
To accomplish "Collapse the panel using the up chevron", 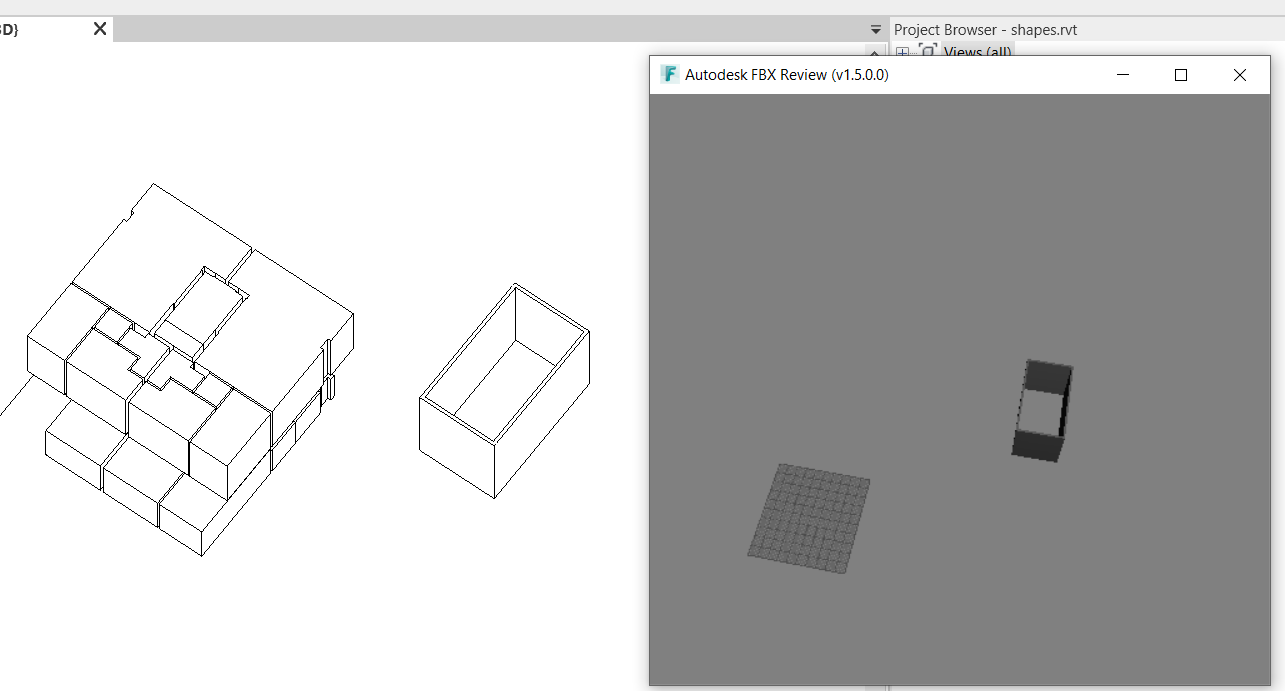I will pyautogui.click(x=872, y=52).
